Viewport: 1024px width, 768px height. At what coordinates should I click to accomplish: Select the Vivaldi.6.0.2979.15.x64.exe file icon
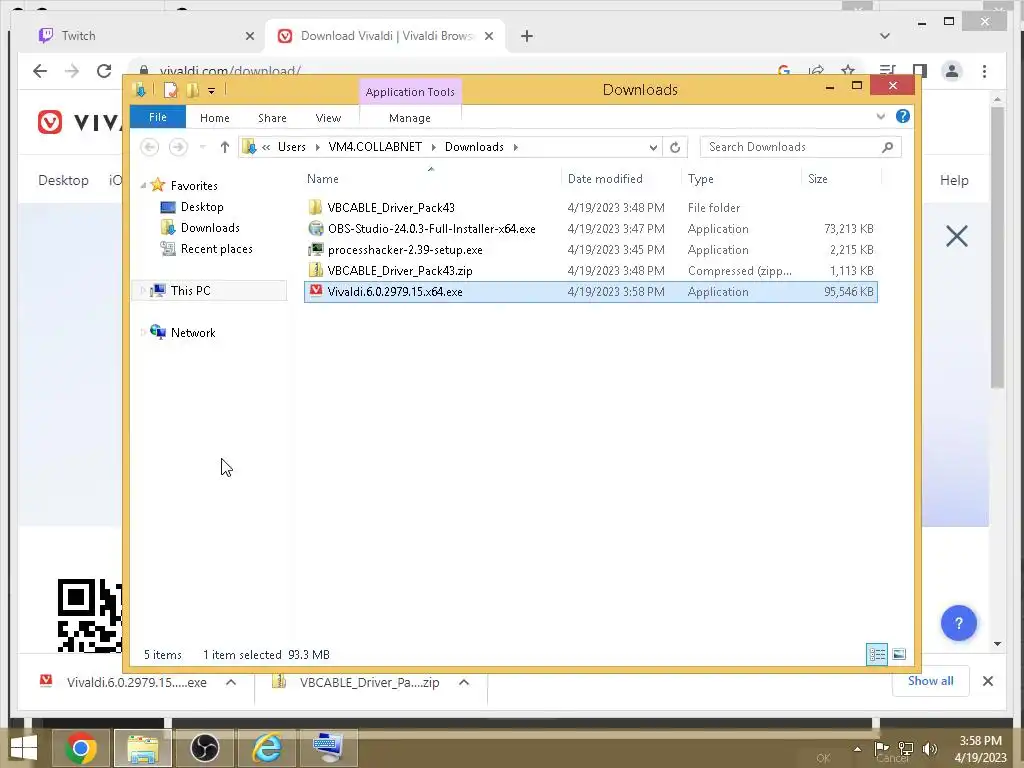pyautogui.click(x=315, y=291)
